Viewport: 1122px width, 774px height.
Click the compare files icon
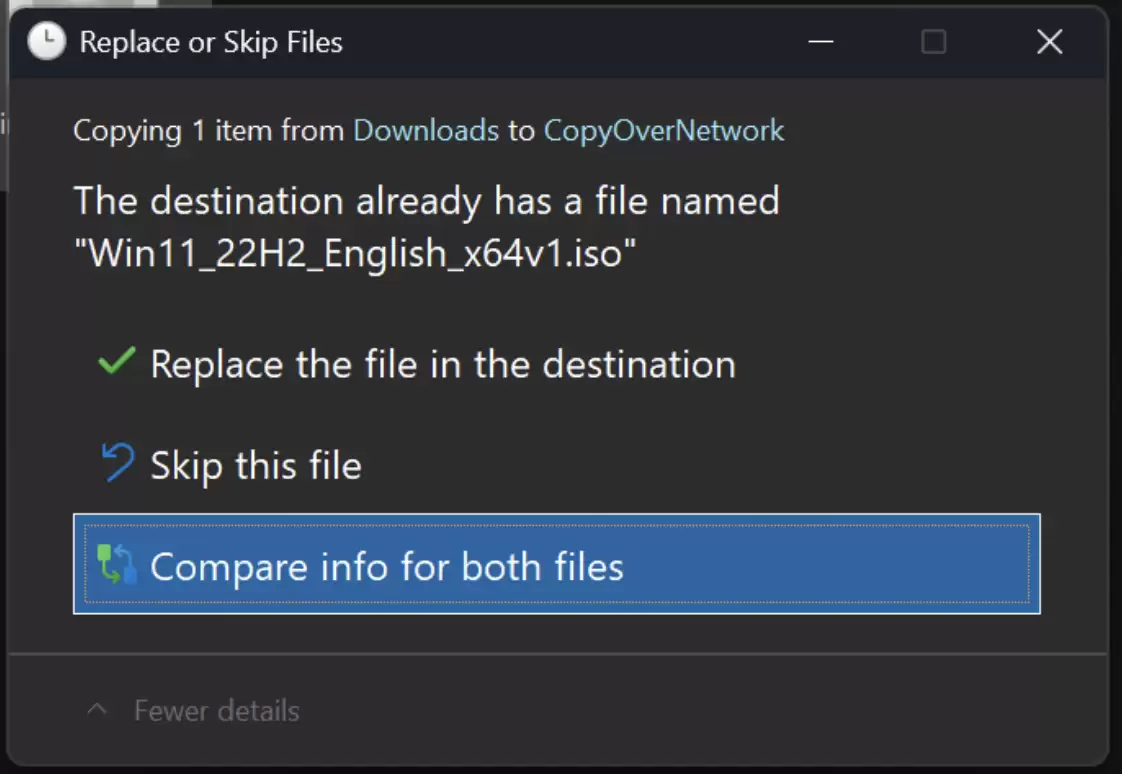(120, 564)
